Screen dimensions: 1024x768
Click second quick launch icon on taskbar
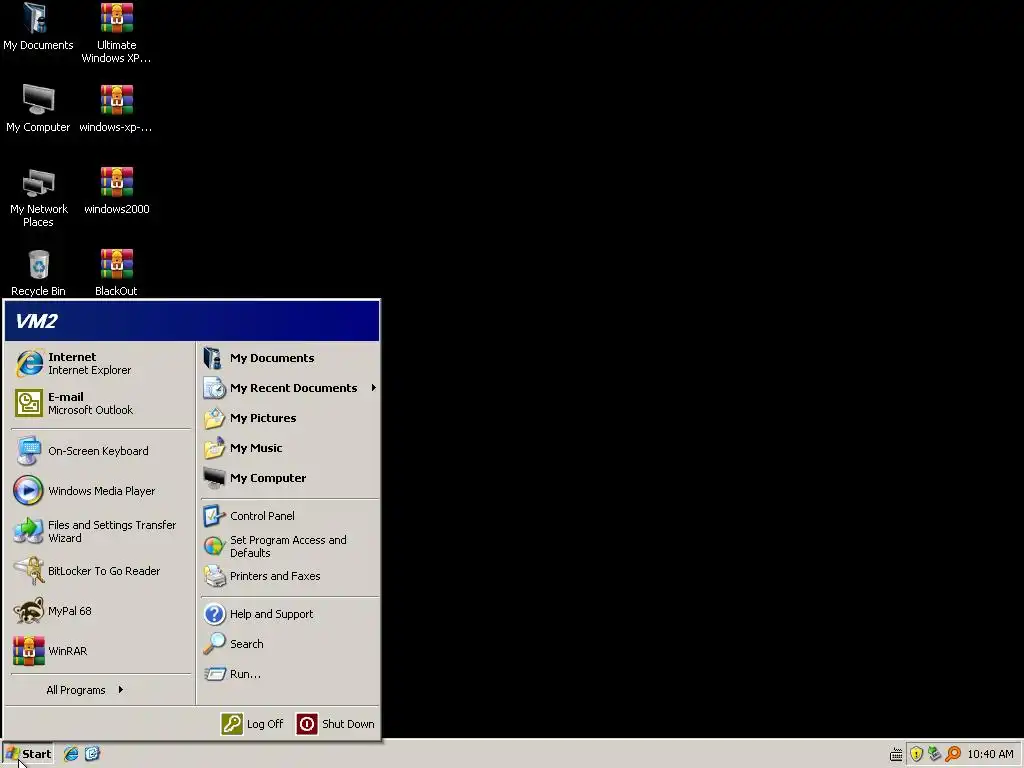[92, 754]
